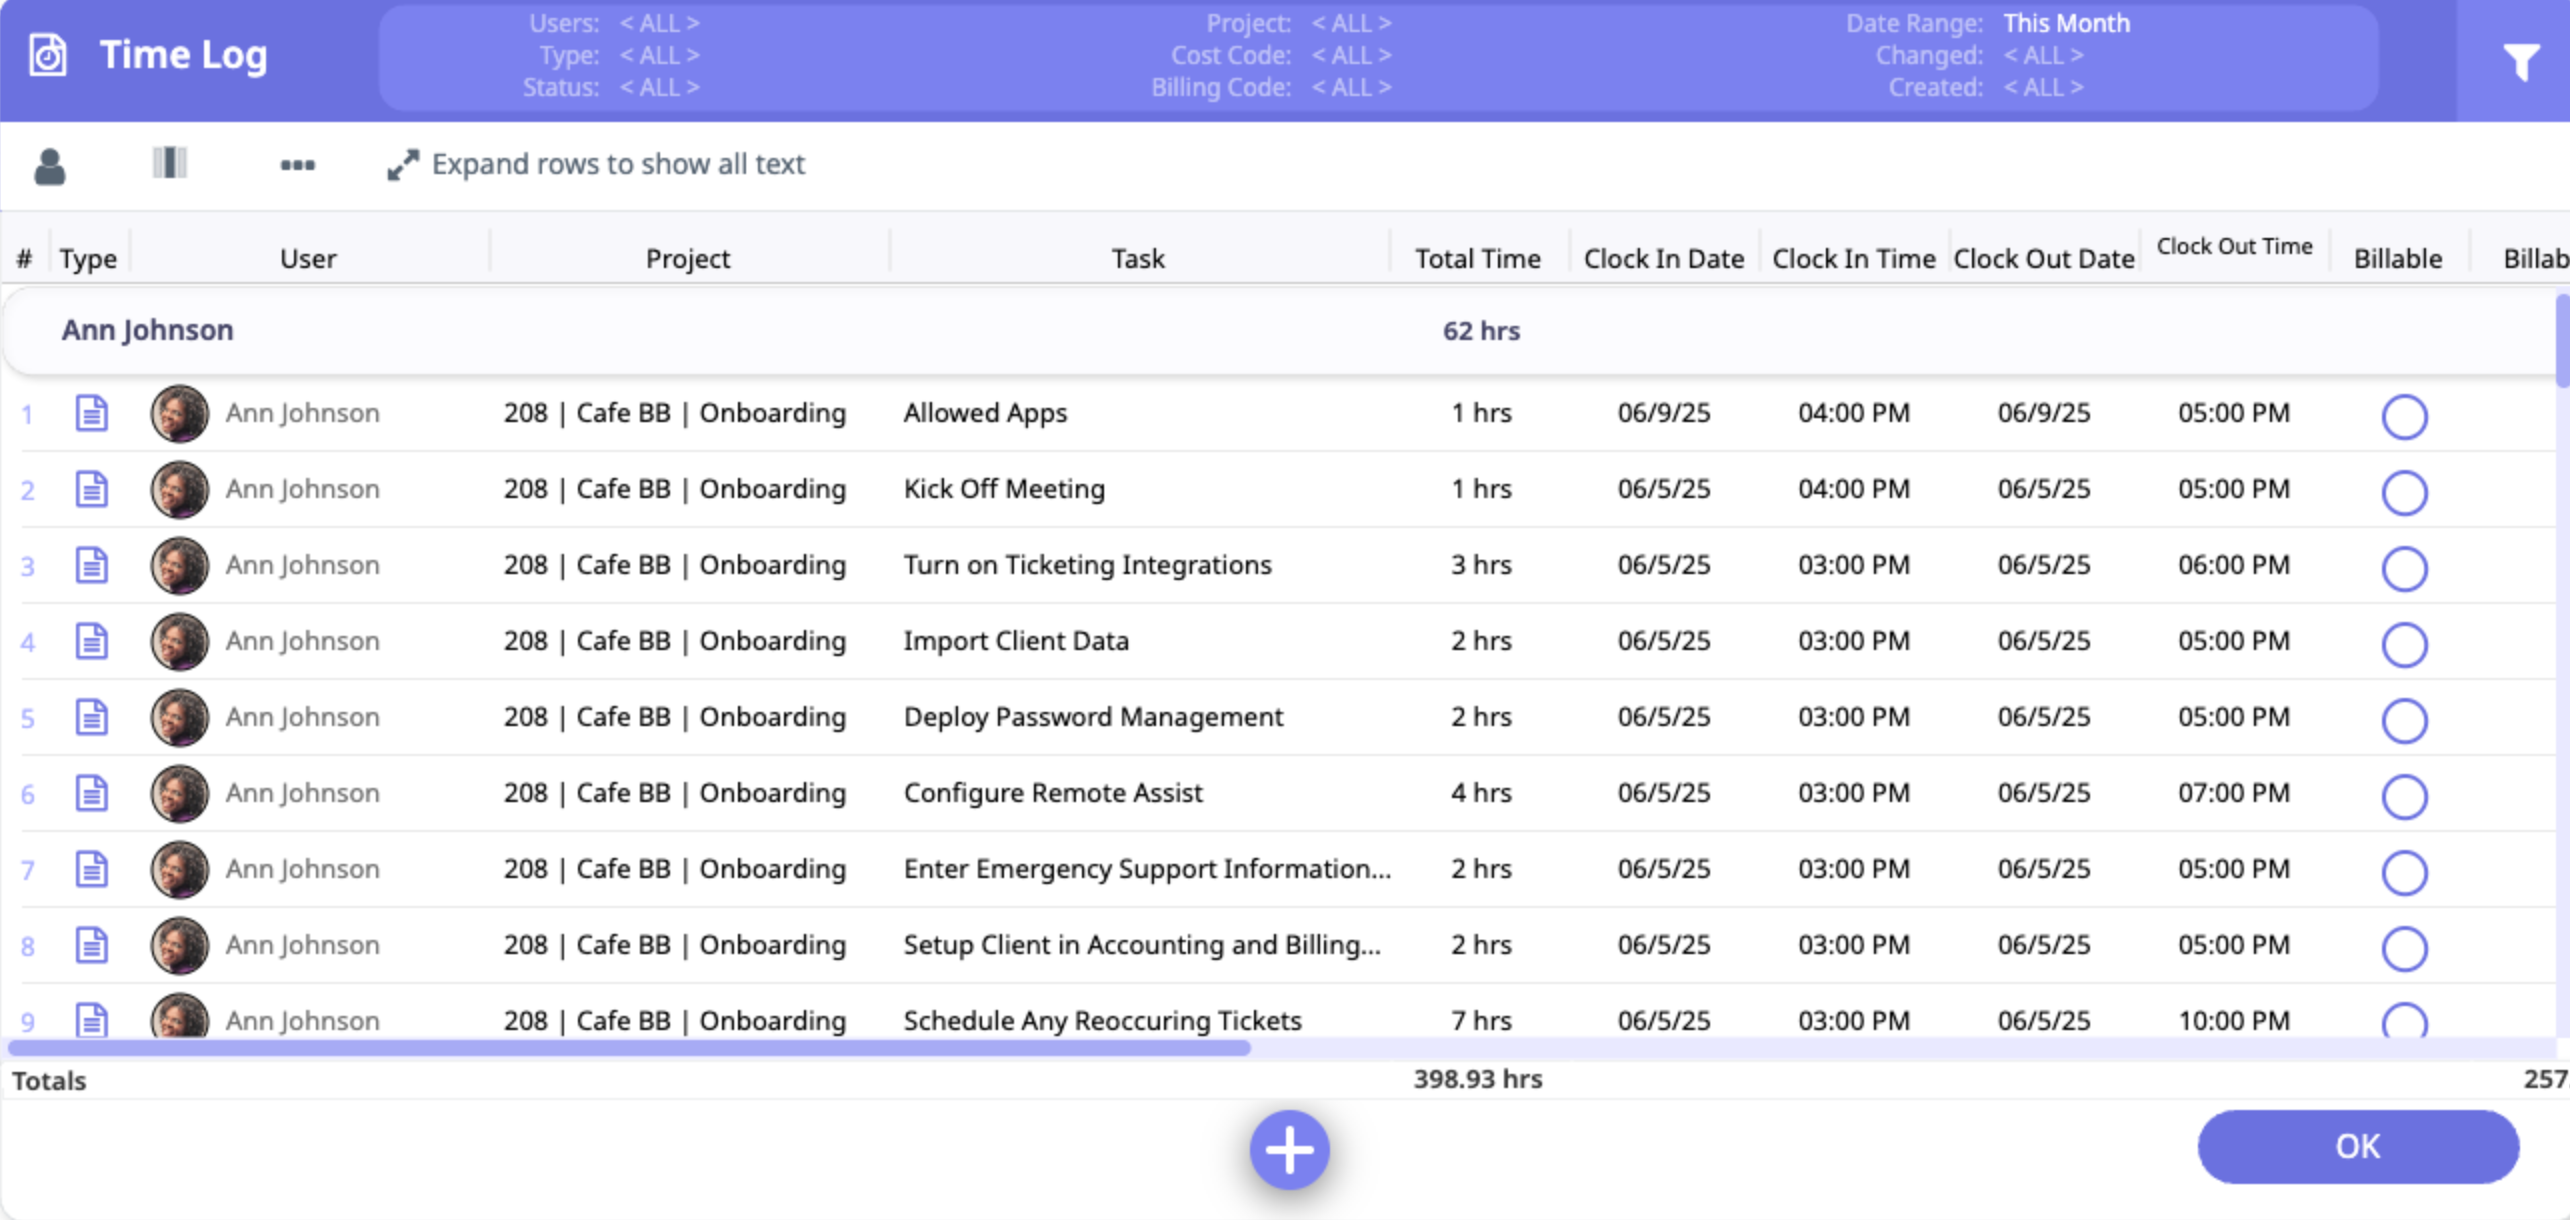Click the user grouping person icon

(49, 166)
